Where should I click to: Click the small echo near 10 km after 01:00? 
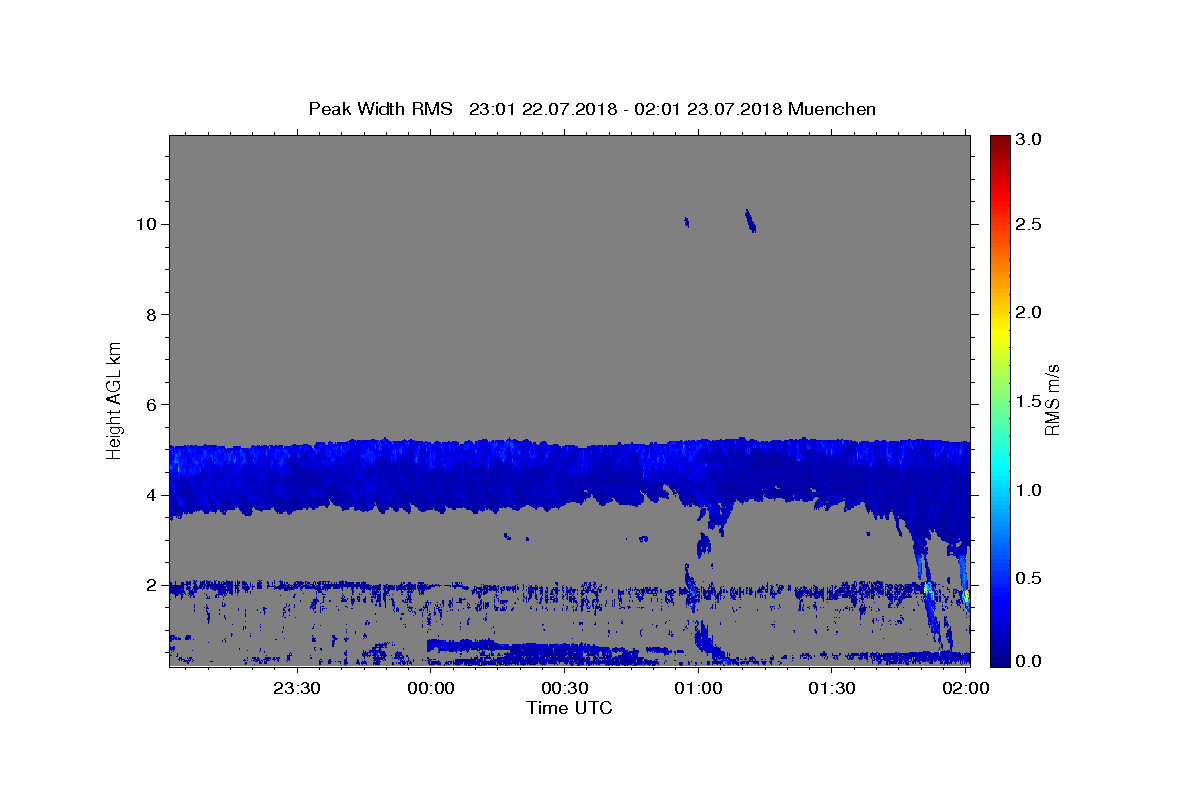point(750,221)
